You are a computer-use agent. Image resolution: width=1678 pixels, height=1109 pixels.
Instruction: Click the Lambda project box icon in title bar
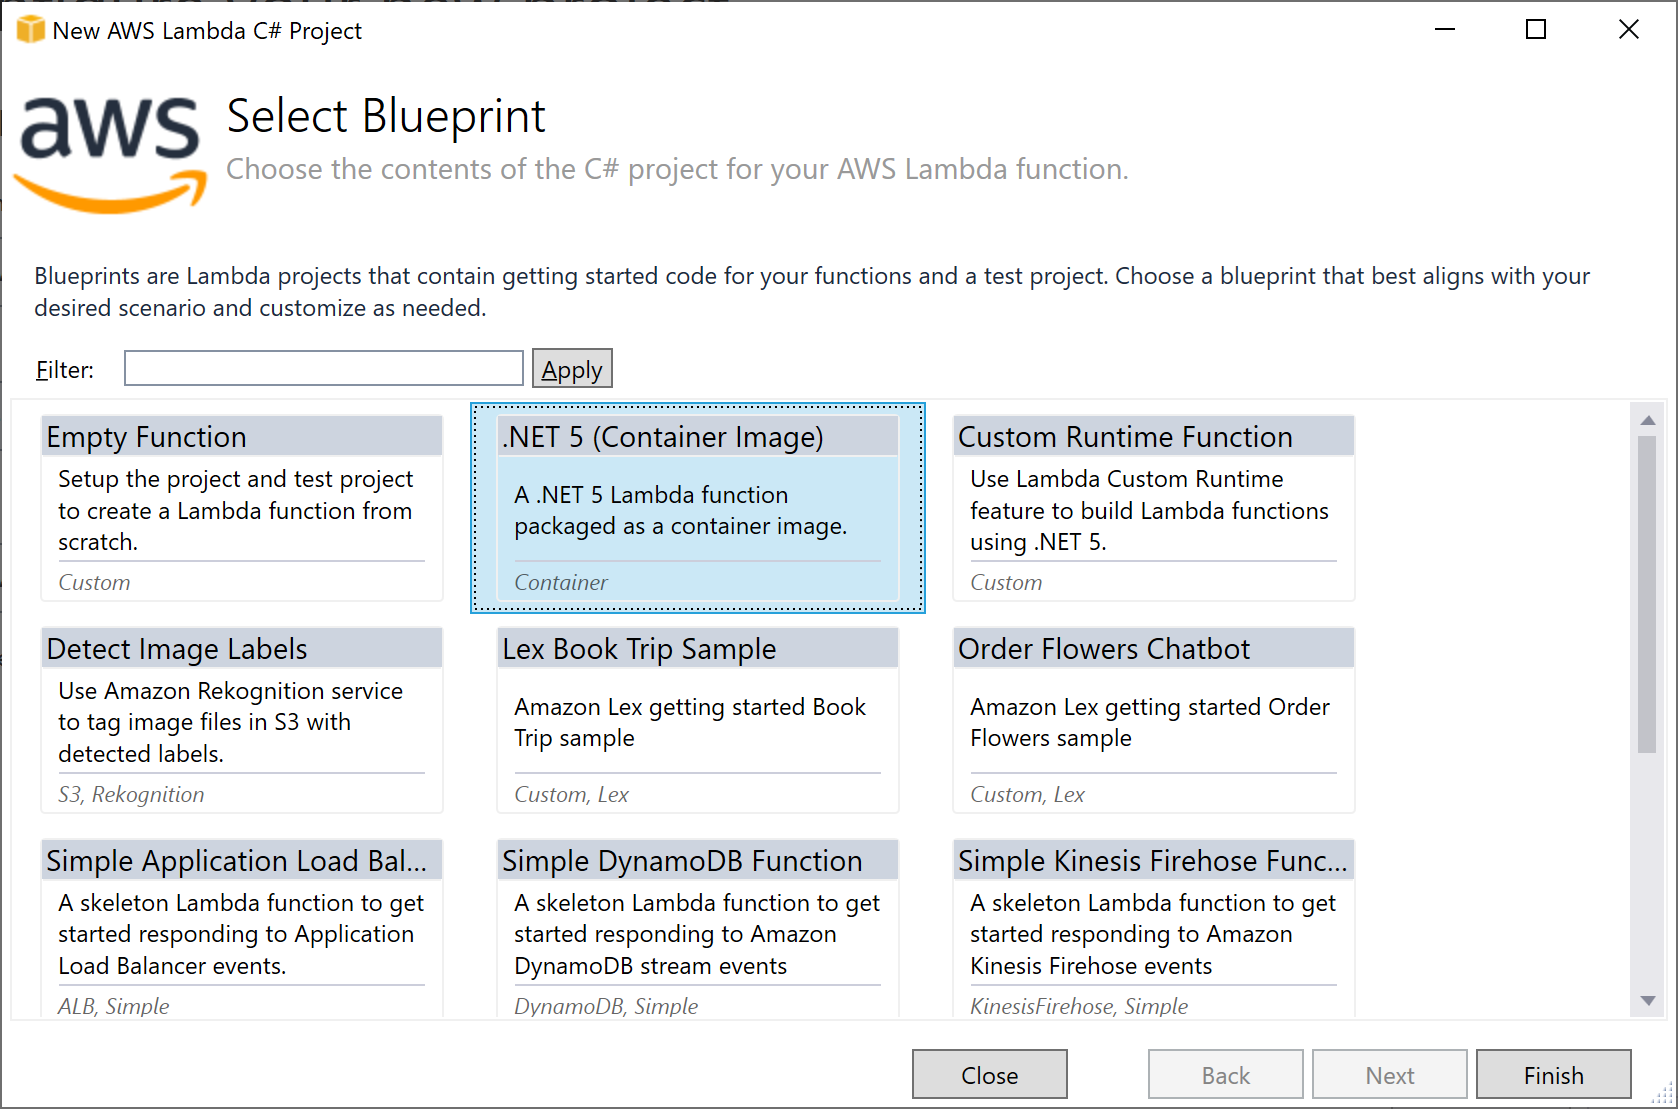click(x=31, y=30)
